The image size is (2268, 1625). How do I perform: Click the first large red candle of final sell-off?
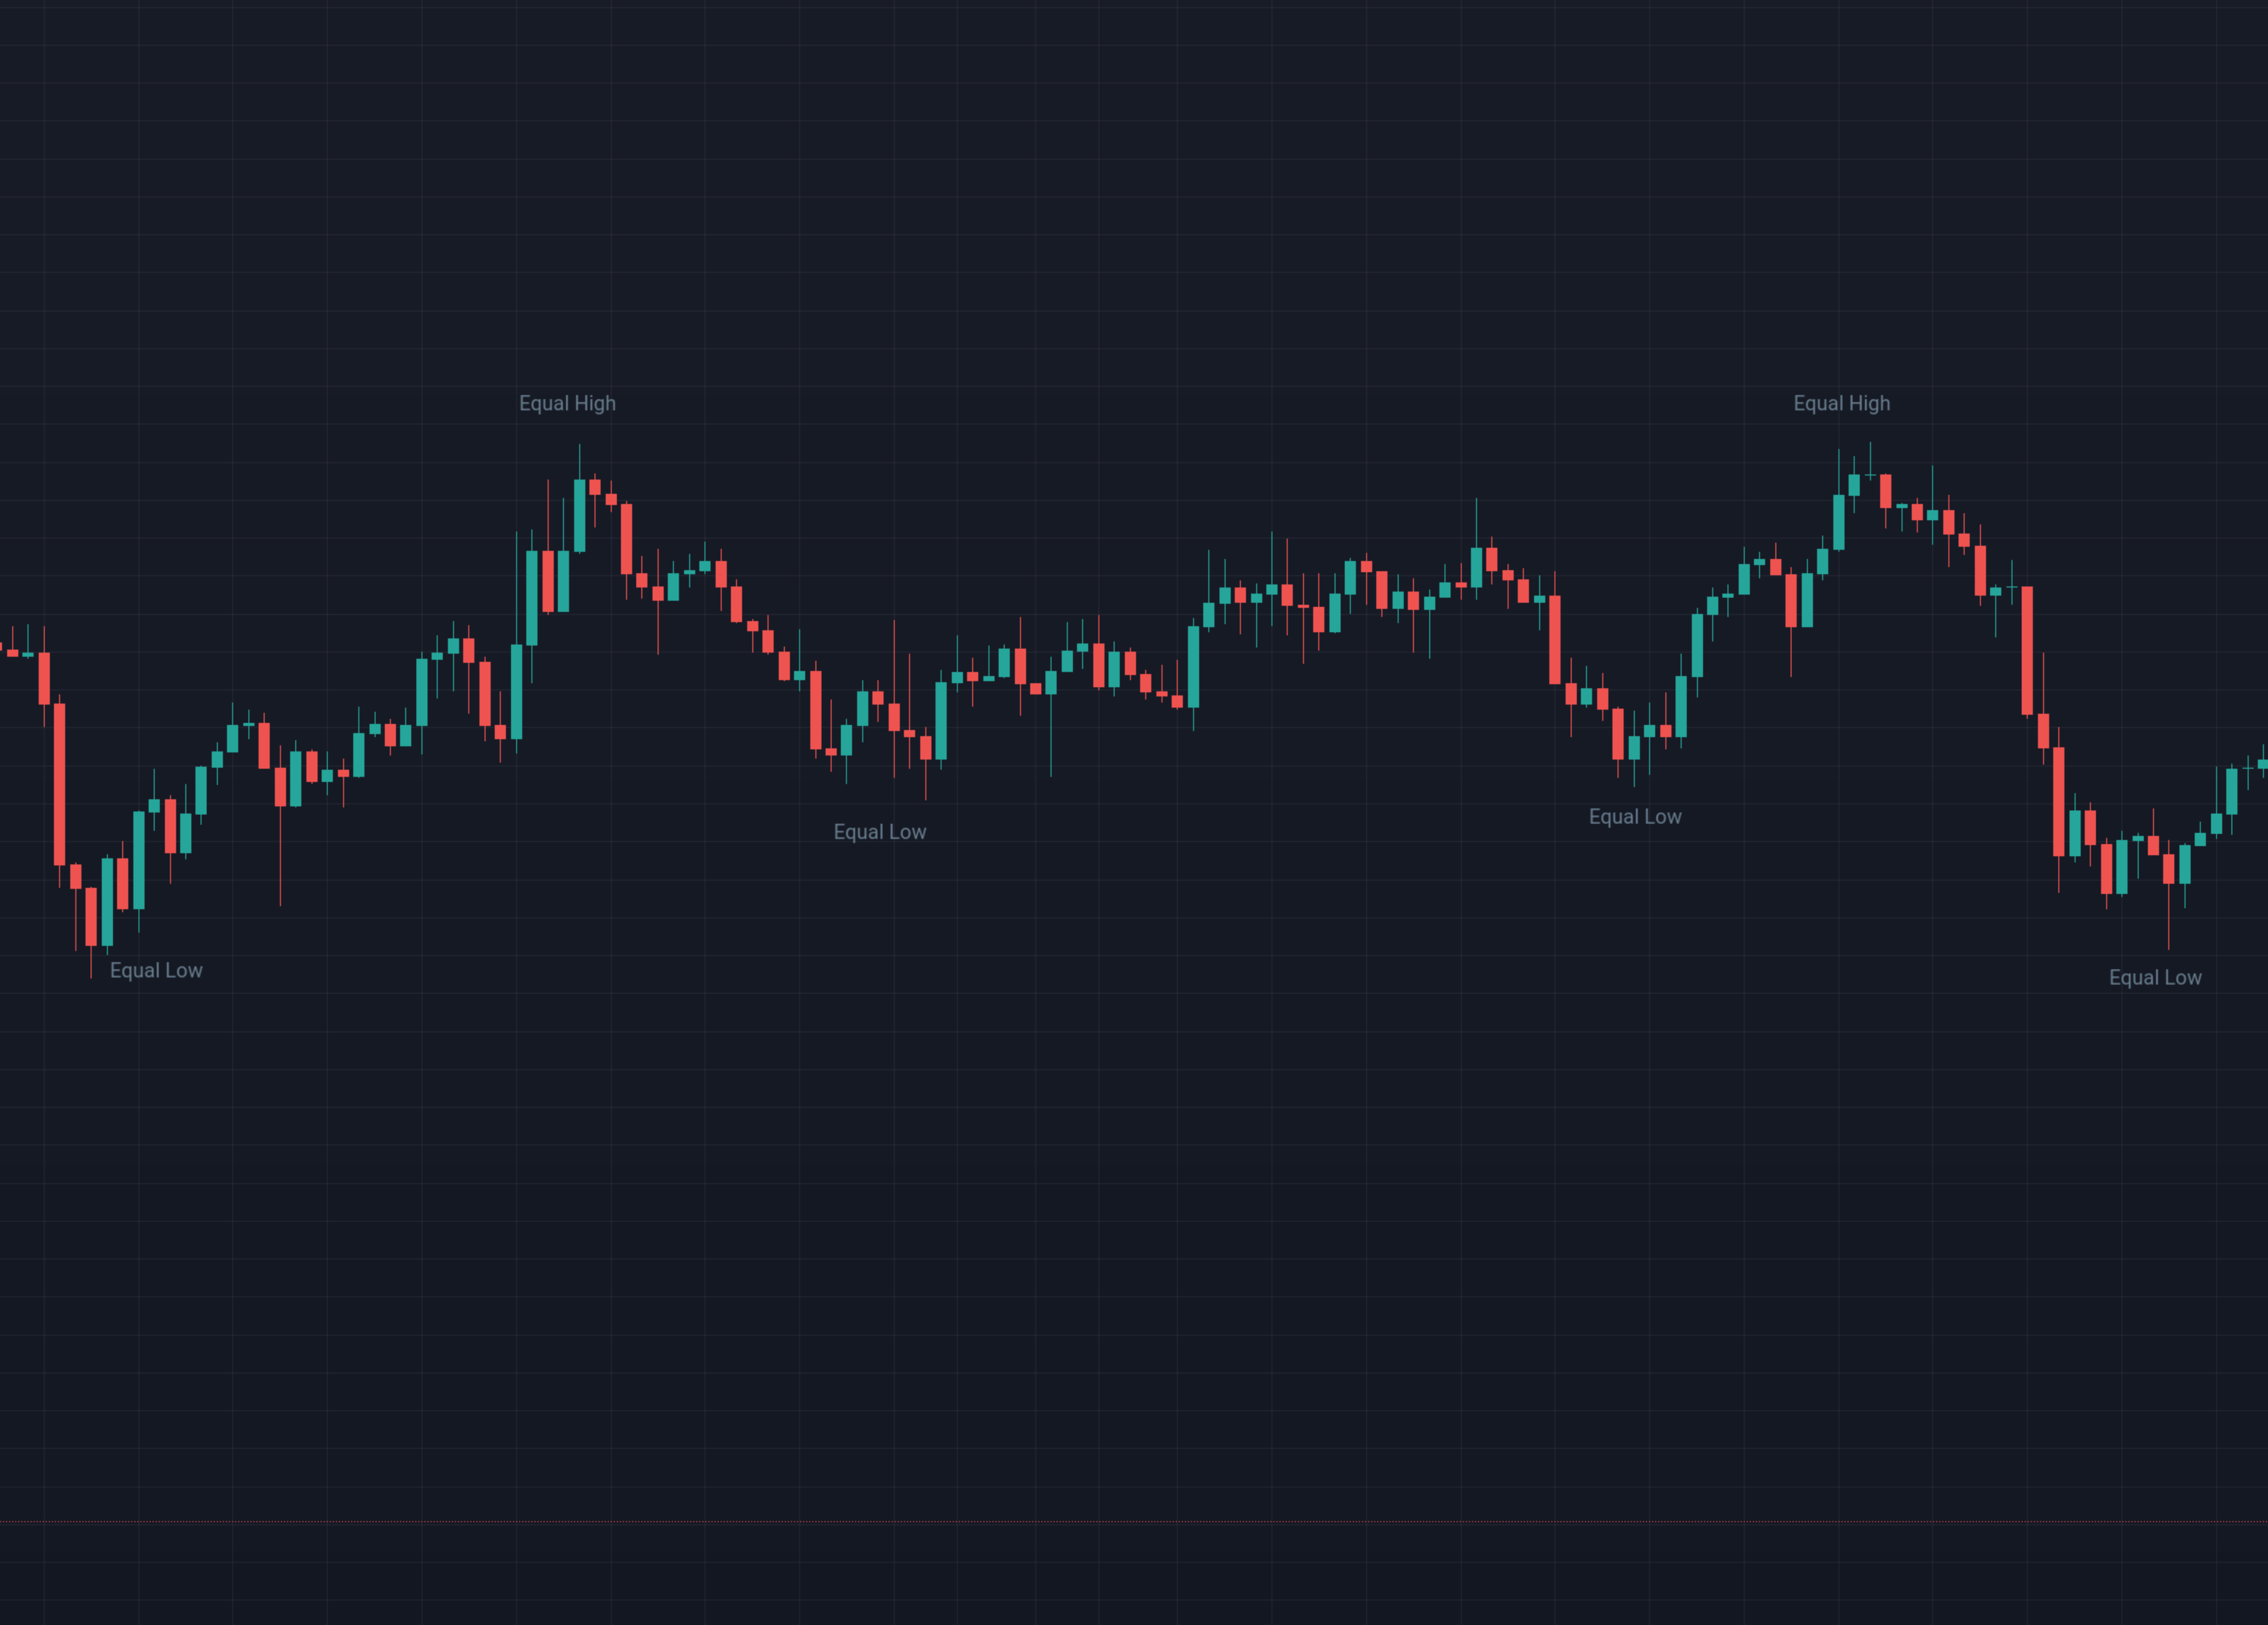pos(2027,650)
